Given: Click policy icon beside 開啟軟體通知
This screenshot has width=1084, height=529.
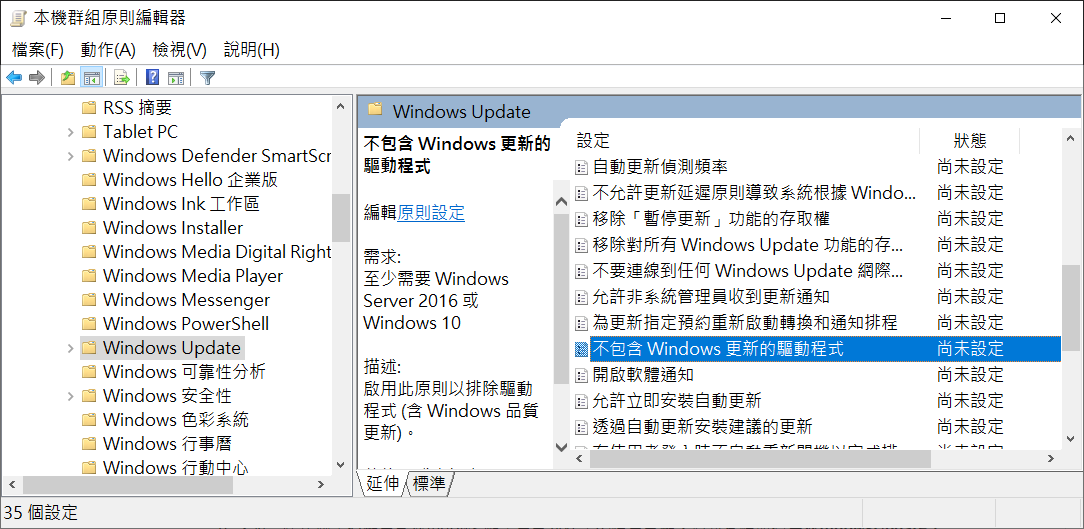Looking at the screenshot, I should coord(582,375).
